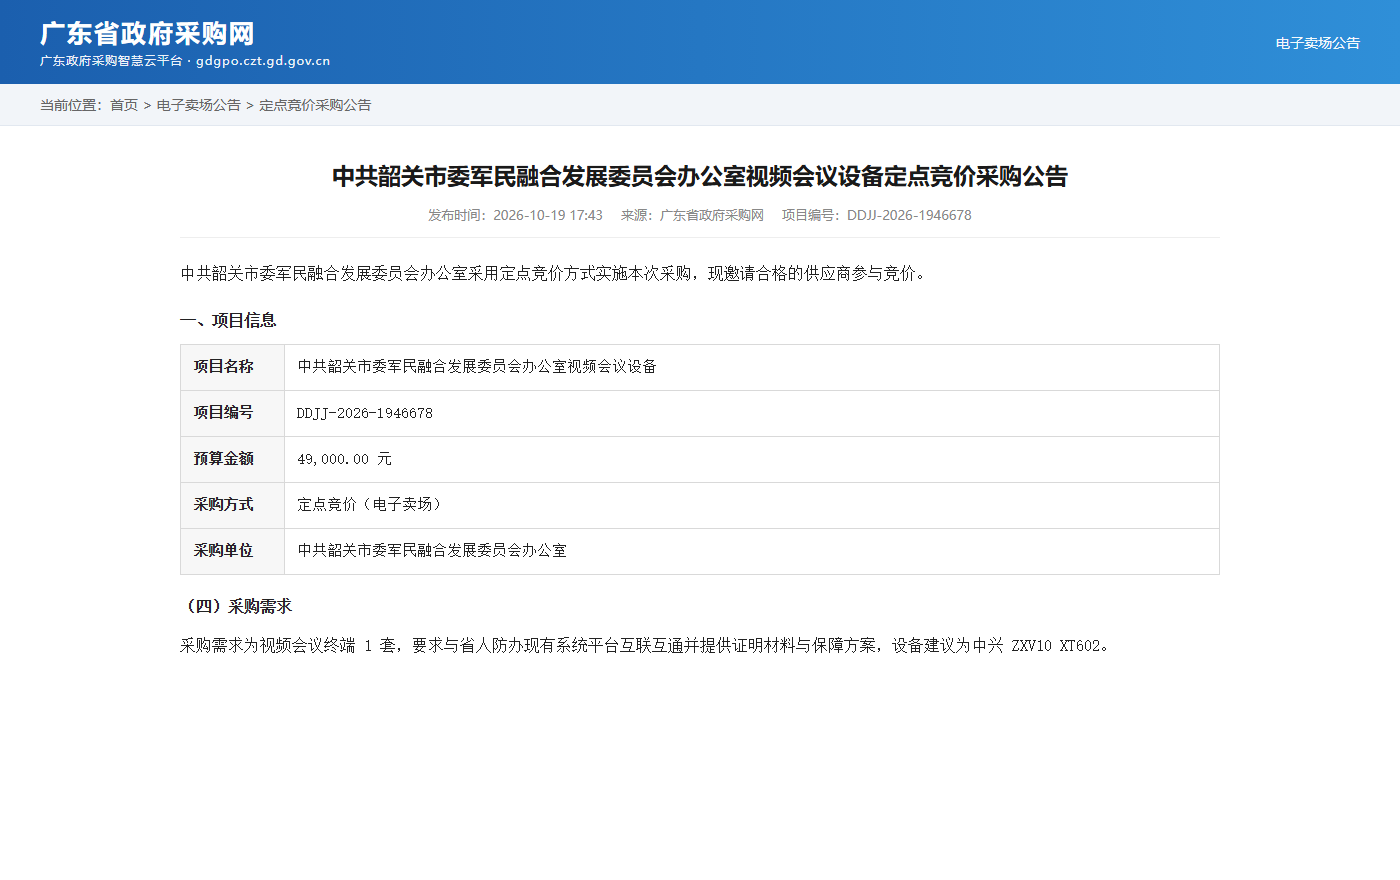Select the requirement paragraph mentioning ZXV10 XT602
The height and width of the screenshot is (880, 1400).
coord(646,646)
